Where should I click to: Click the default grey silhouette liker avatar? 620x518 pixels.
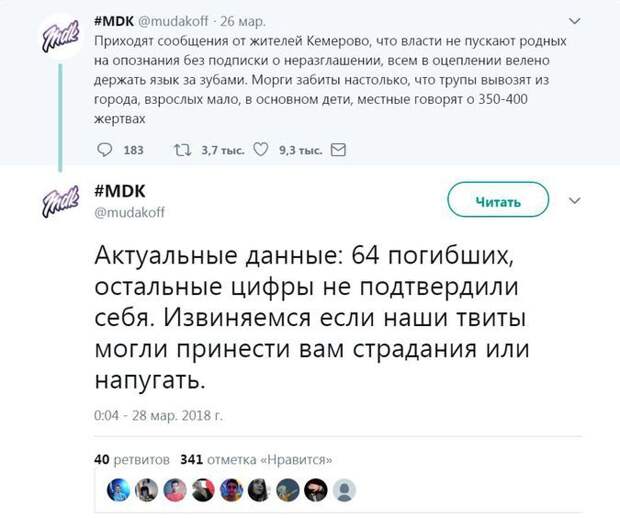pos(345,489)
